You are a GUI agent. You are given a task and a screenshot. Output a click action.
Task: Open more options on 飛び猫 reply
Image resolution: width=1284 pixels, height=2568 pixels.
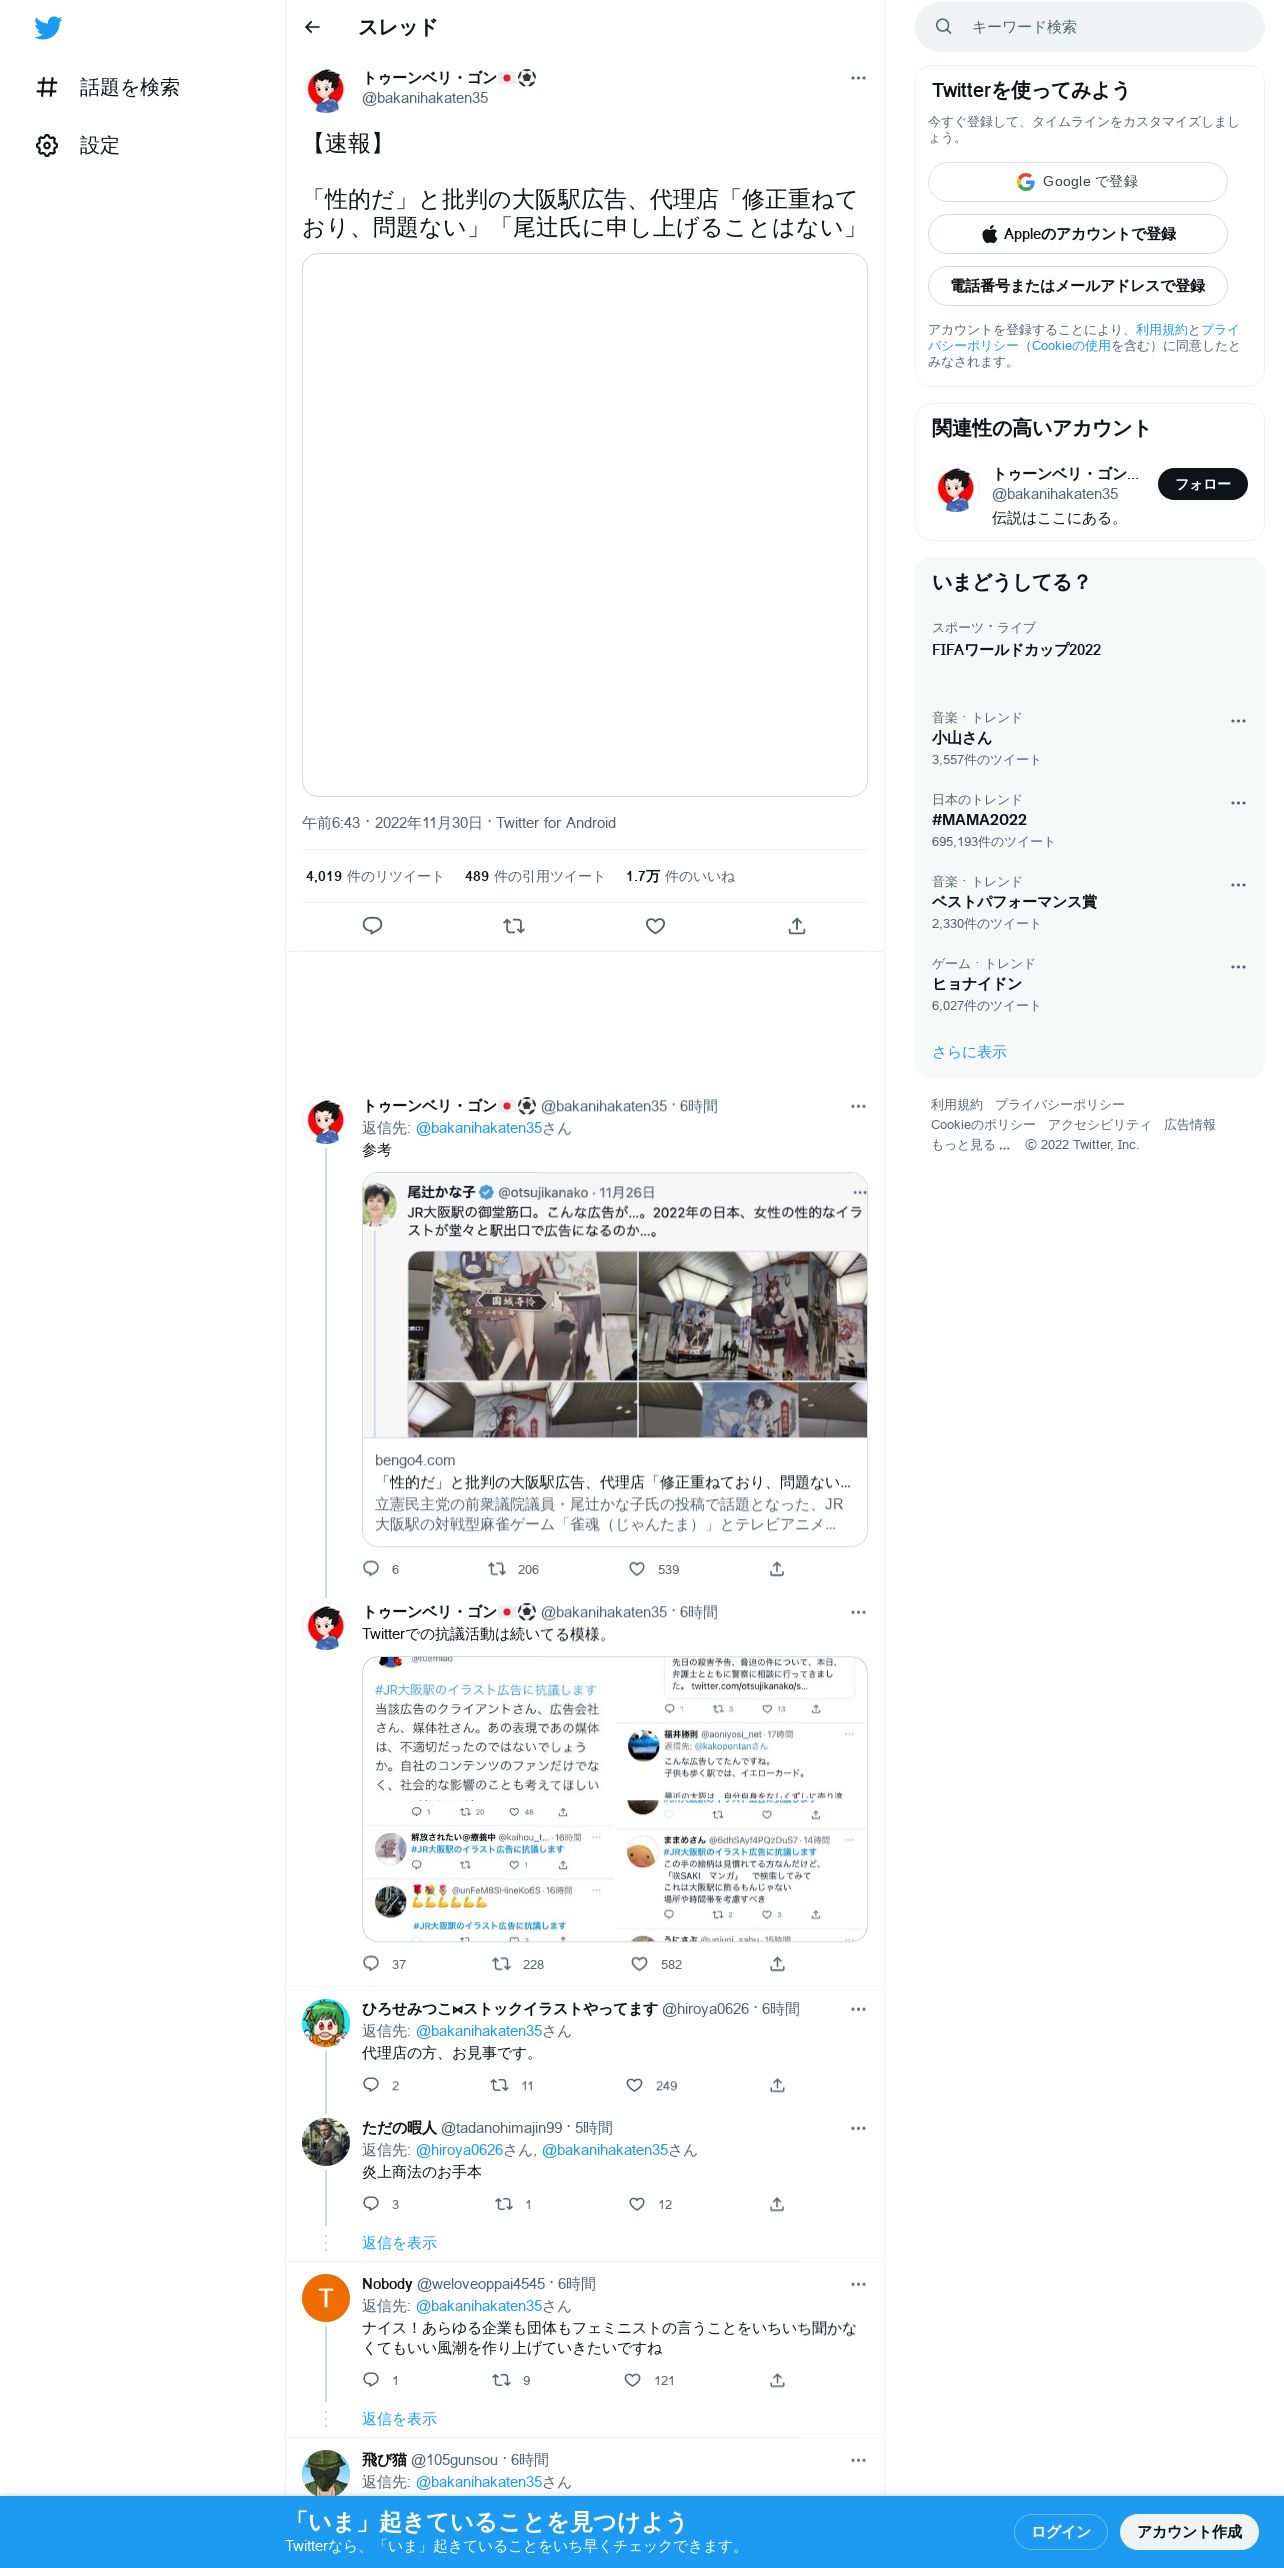point(858,2460)
